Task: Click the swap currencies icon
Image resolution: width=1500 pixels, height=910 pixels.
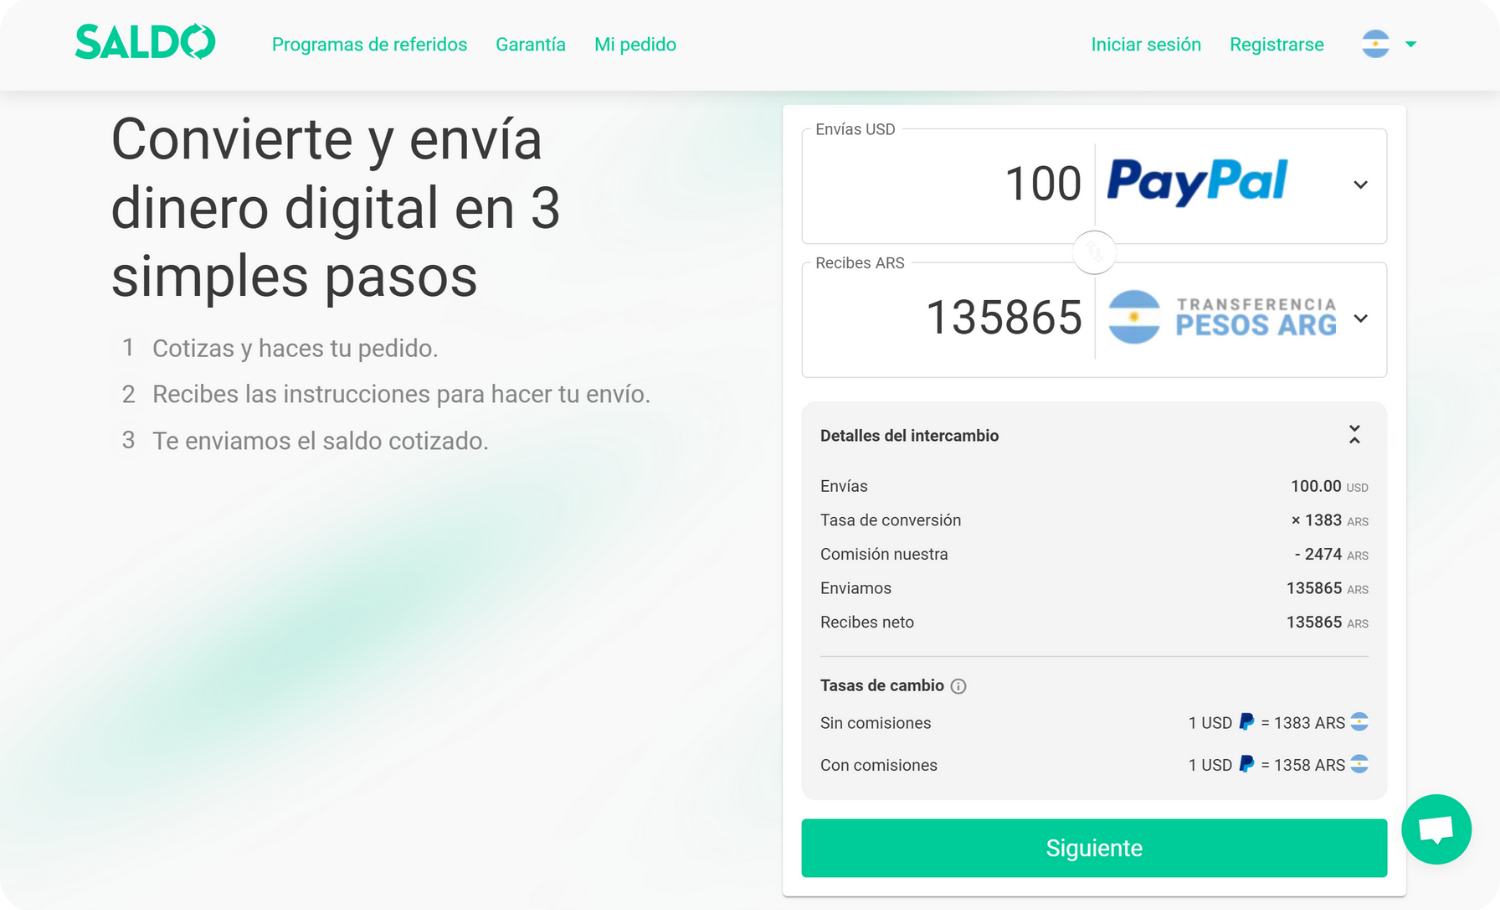Action: tap(1094, 252)
